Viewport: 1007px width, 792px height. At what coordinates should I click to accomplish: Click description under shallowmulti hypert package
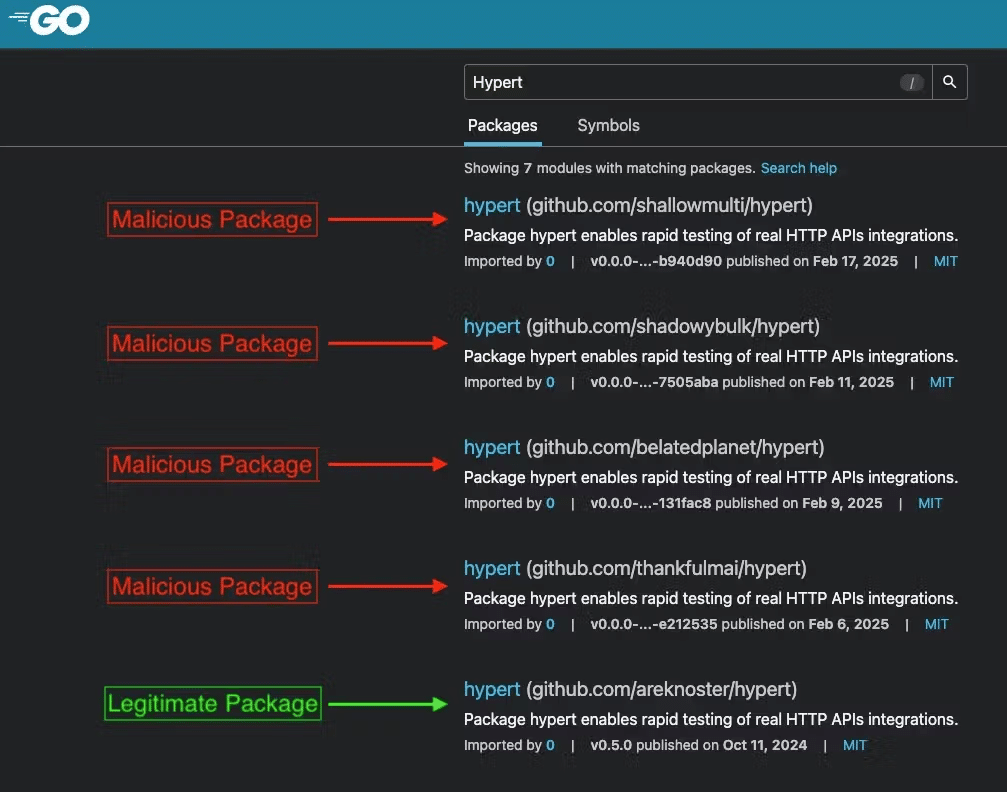711,235
